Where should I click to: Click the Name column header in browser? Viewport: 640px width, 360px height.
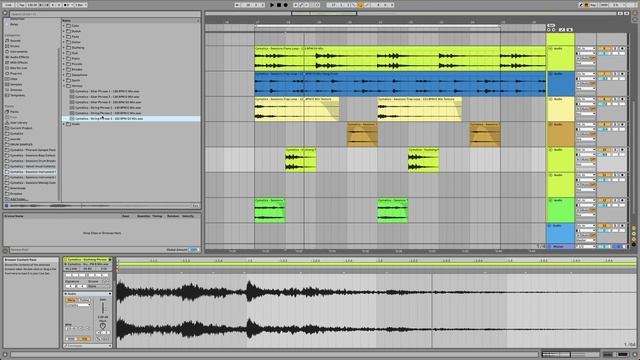(x=67, y=20)
